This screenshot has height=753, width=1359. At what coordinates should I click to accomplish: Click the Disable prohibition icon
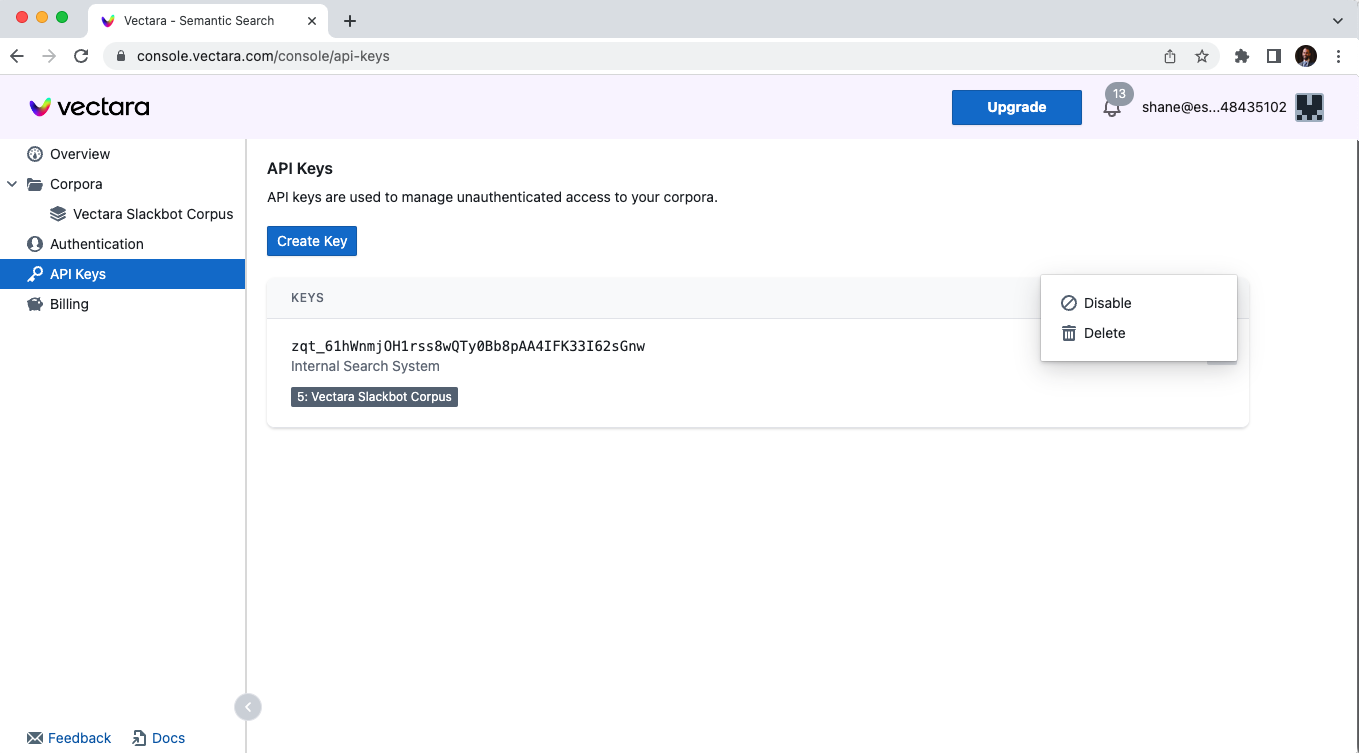[1071, 302]
